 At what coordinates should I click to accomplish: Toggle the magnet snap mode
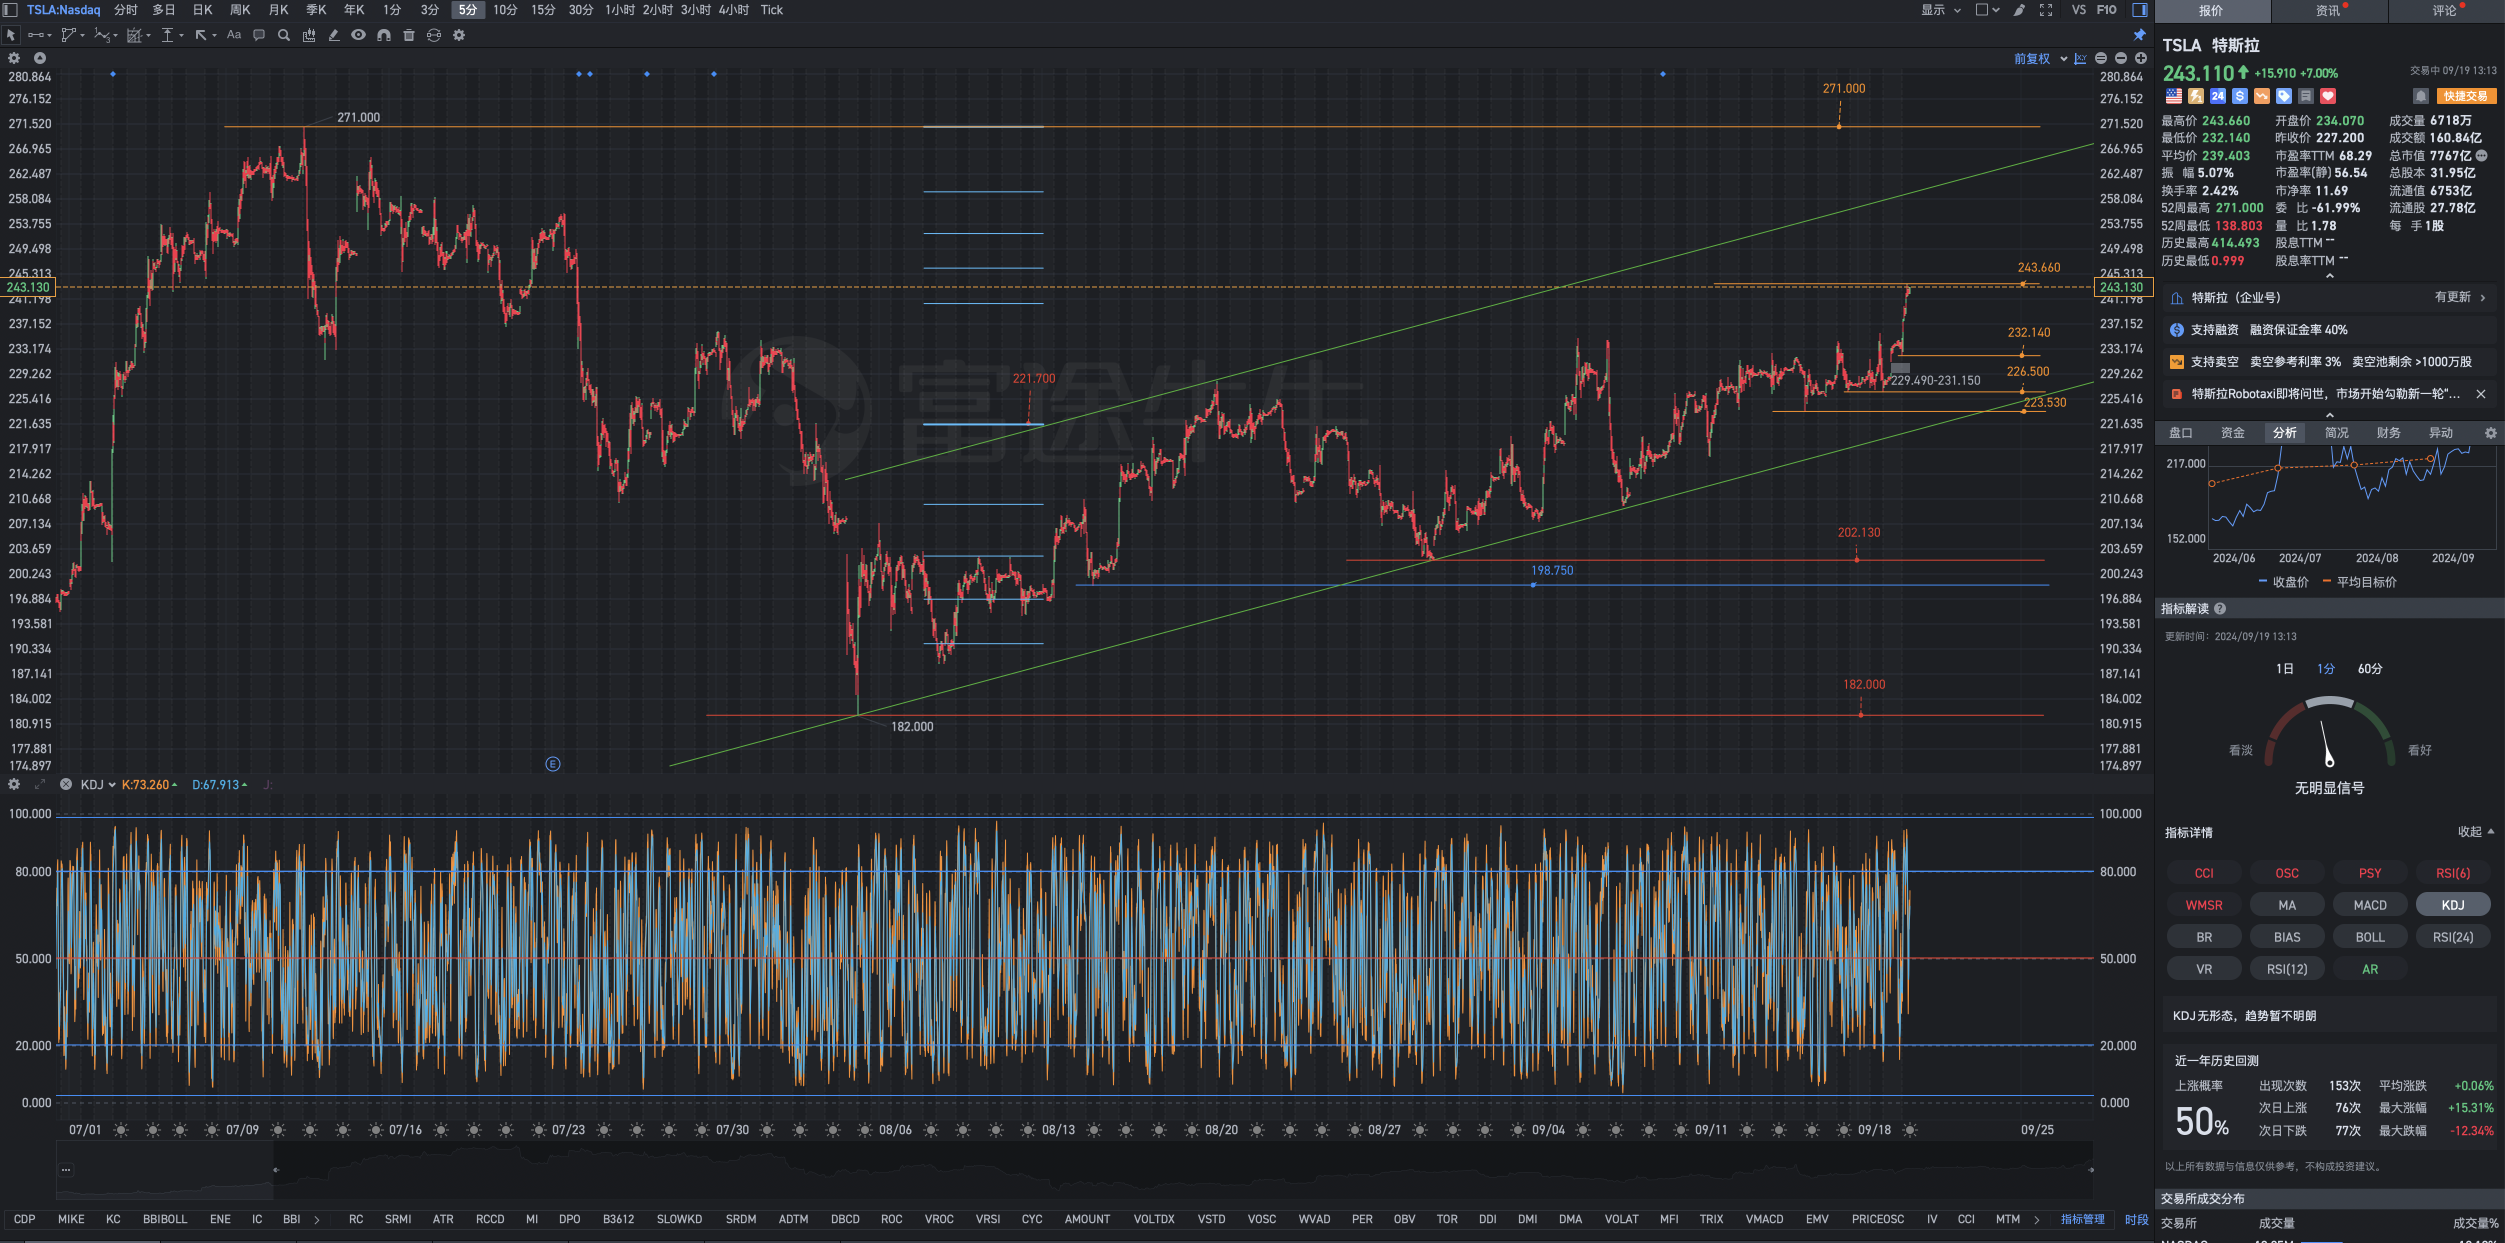tap(384, 35)
